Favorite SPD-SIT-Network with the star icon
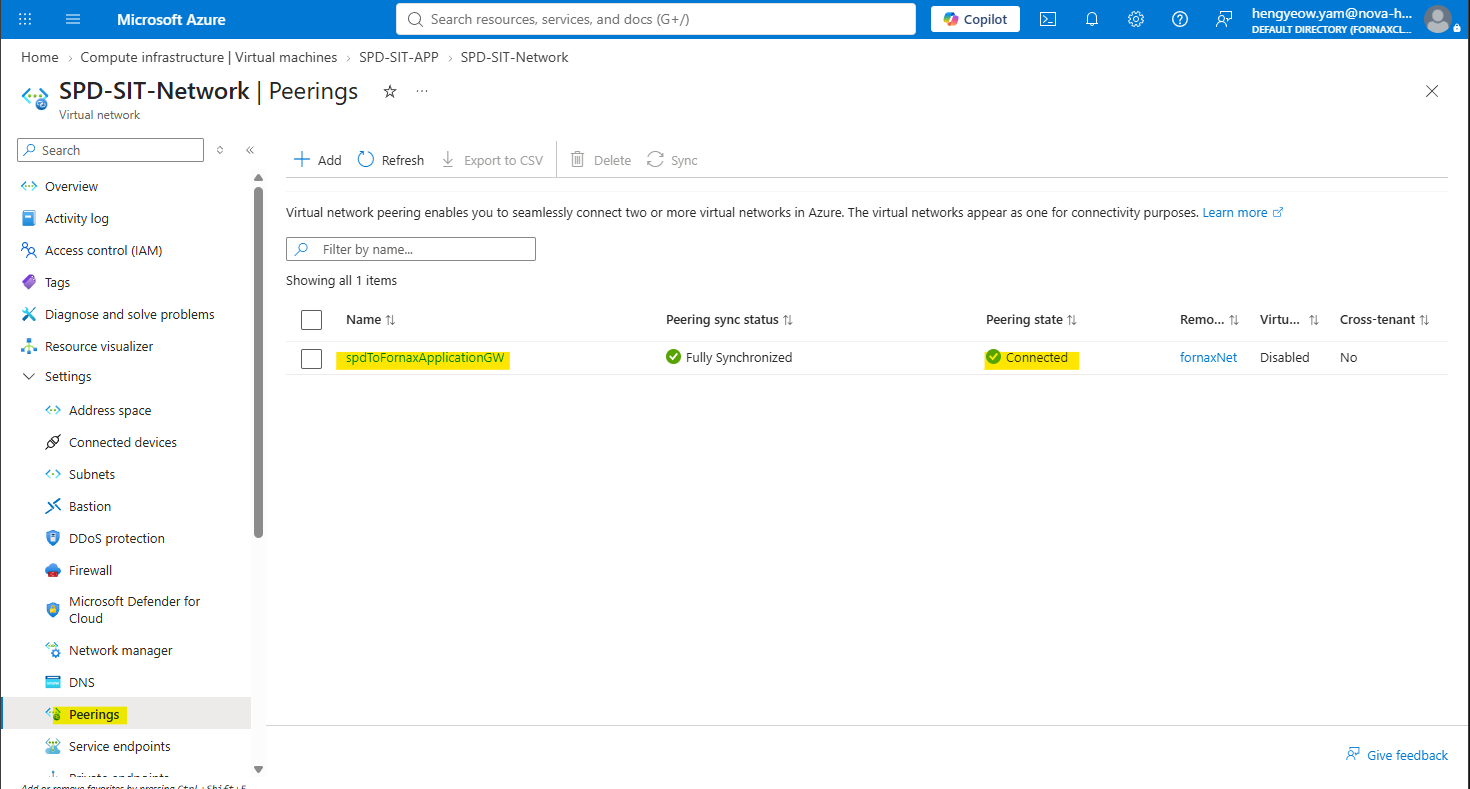Viewport: 1470px width, 789px height. point(390,91)
